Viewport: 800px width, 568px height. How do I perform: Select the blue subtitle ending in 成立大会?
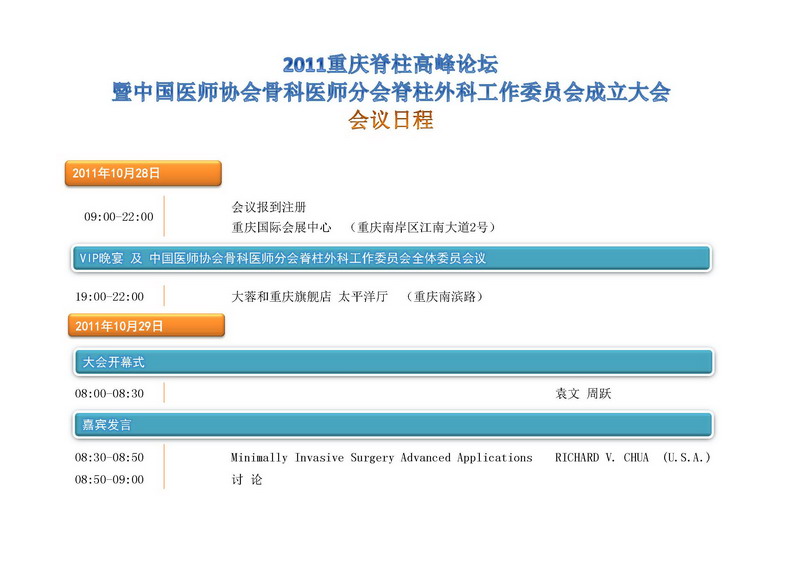coord(390,92)
